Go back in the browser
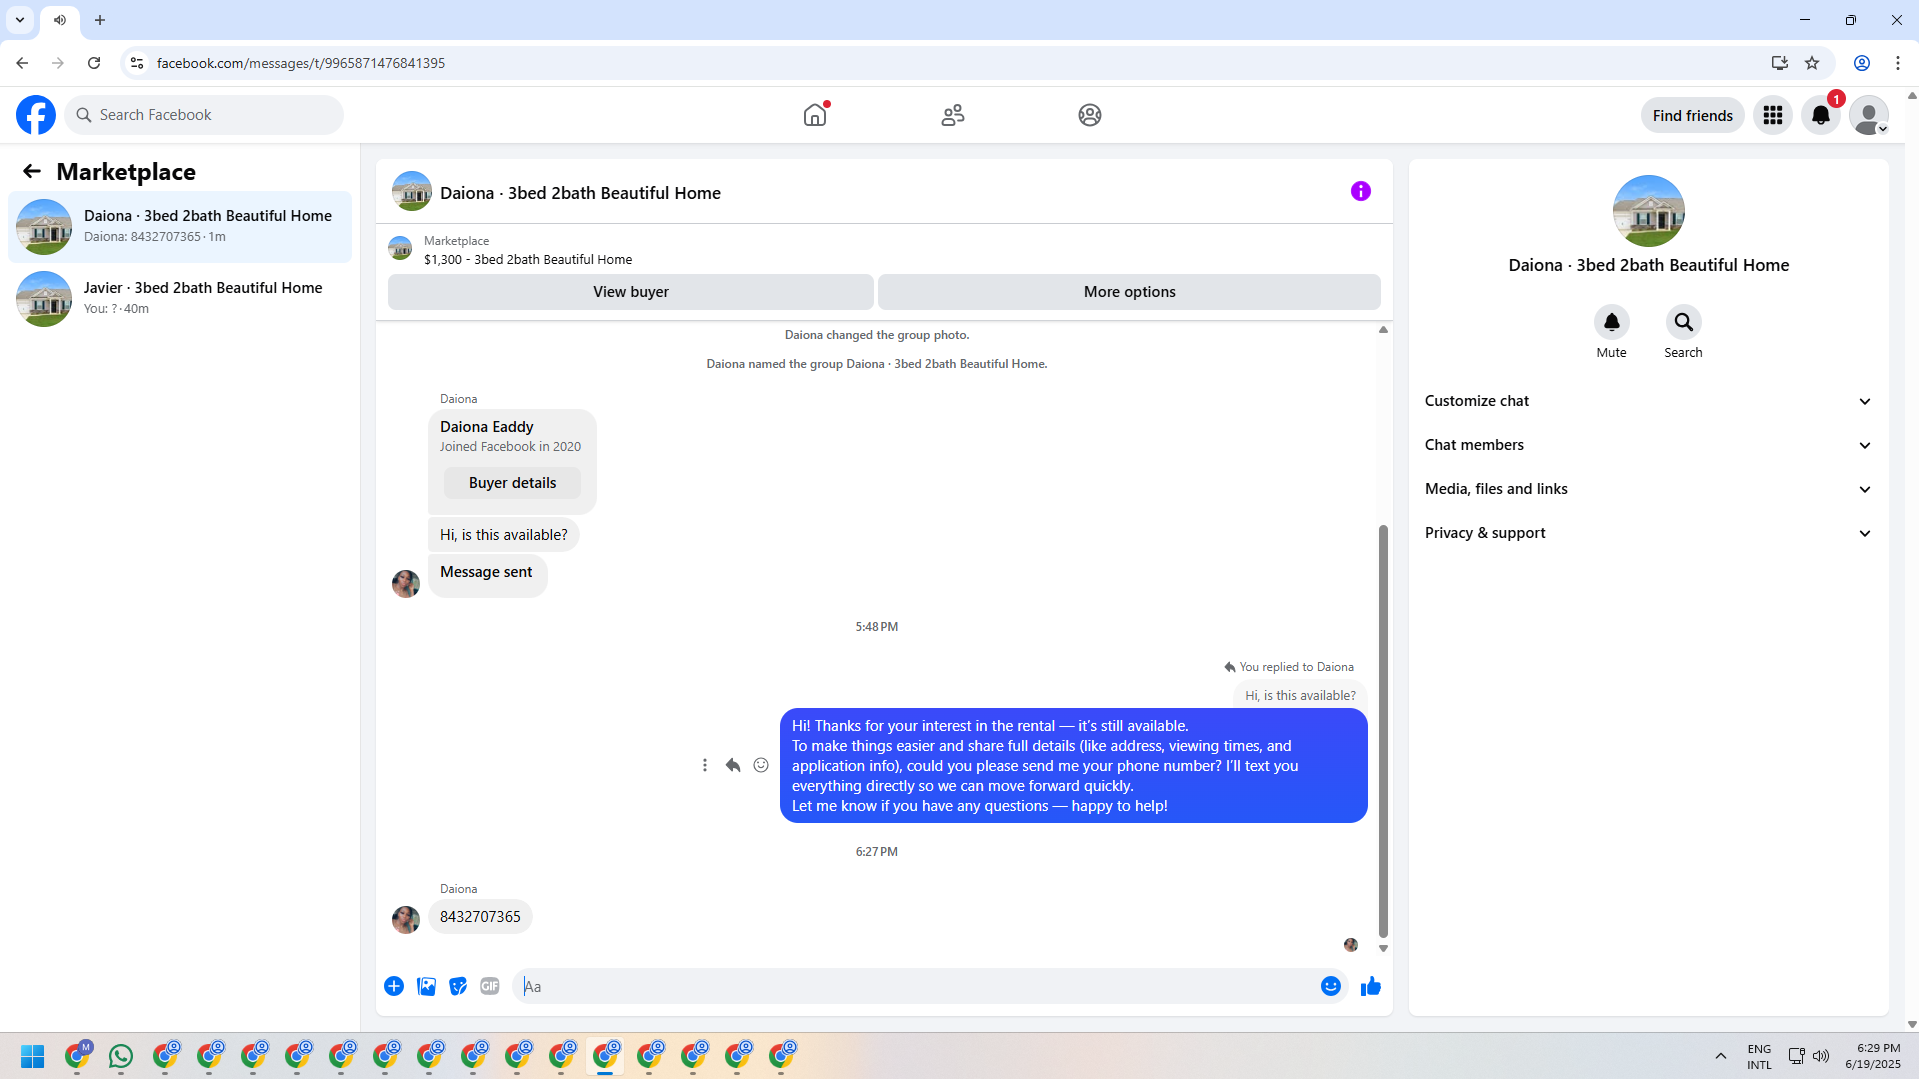Screen dimensions: 1919x1079 click(22, 63)
